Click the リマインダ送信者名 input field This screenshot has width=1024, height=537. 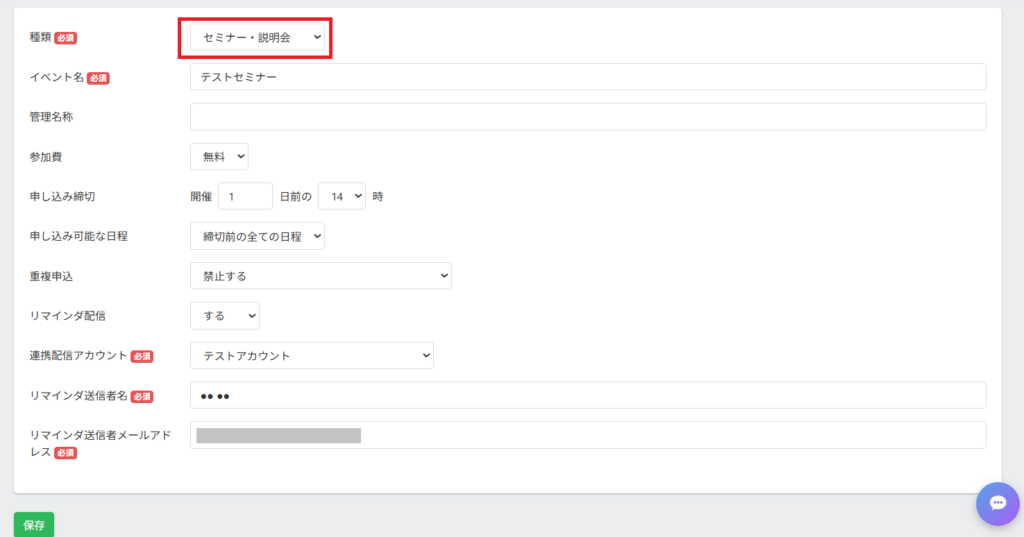pyautogui.click(x=587, y=396)
